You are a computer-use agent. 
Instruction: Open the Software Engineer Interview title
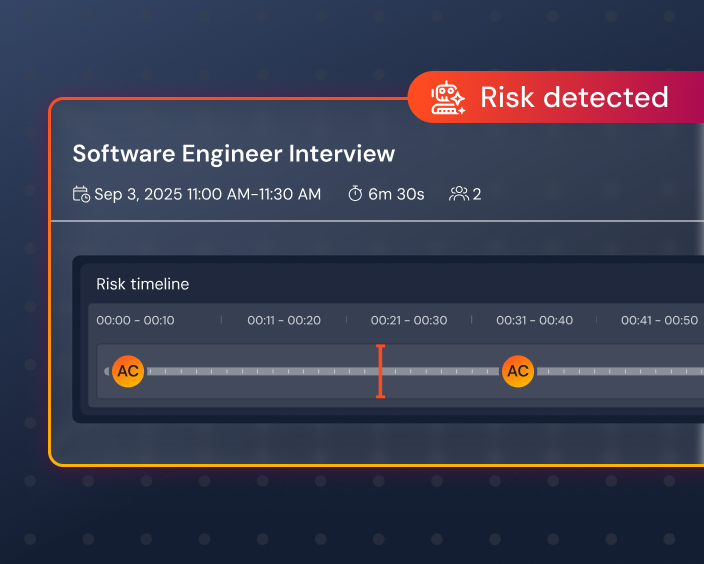click(234, 154)
